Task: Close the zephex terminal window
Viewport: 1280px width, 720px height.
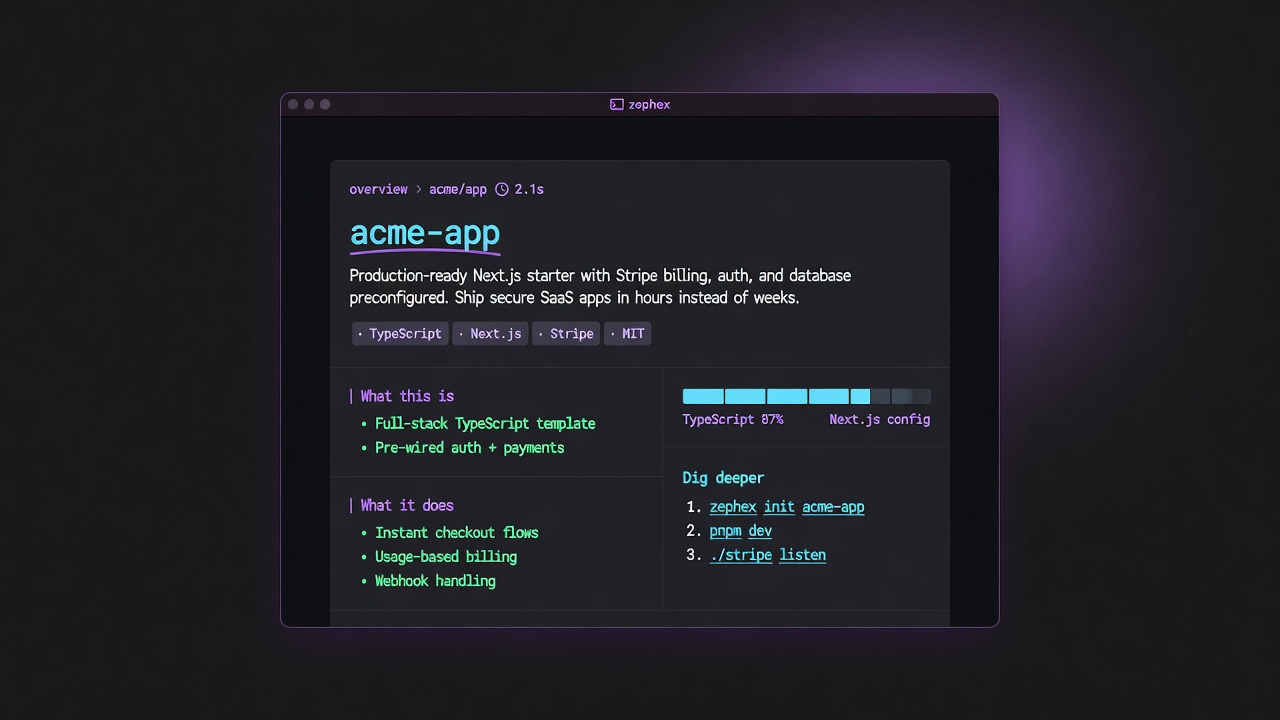Action: [293, 104]
